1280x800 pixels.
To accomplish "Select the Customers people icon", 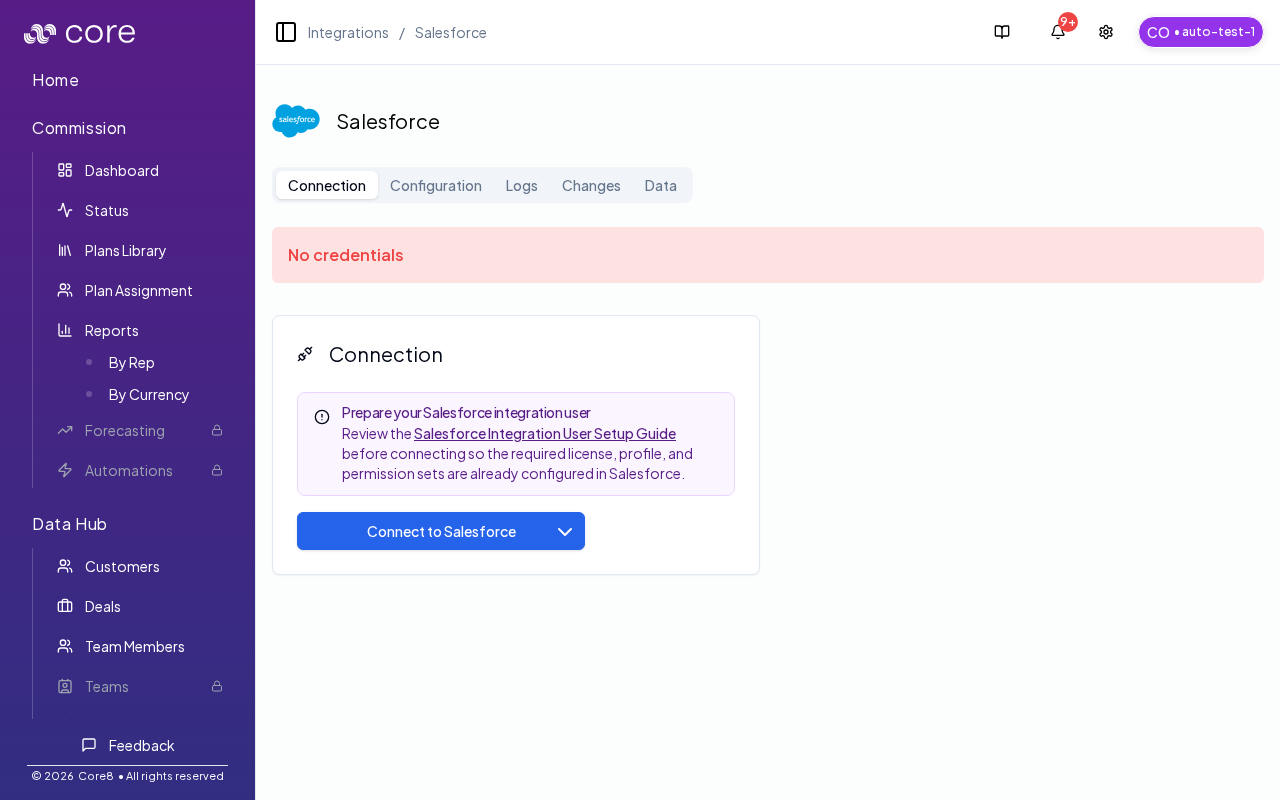I will coord(64,566).
